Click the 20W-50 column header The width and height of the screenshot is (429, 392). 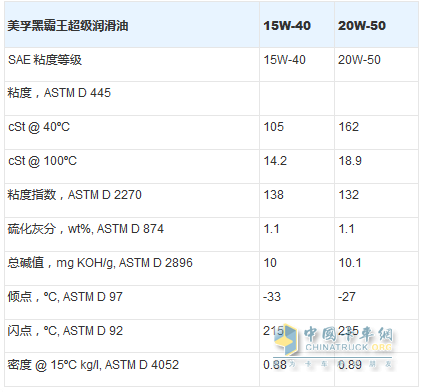(362, 26)
